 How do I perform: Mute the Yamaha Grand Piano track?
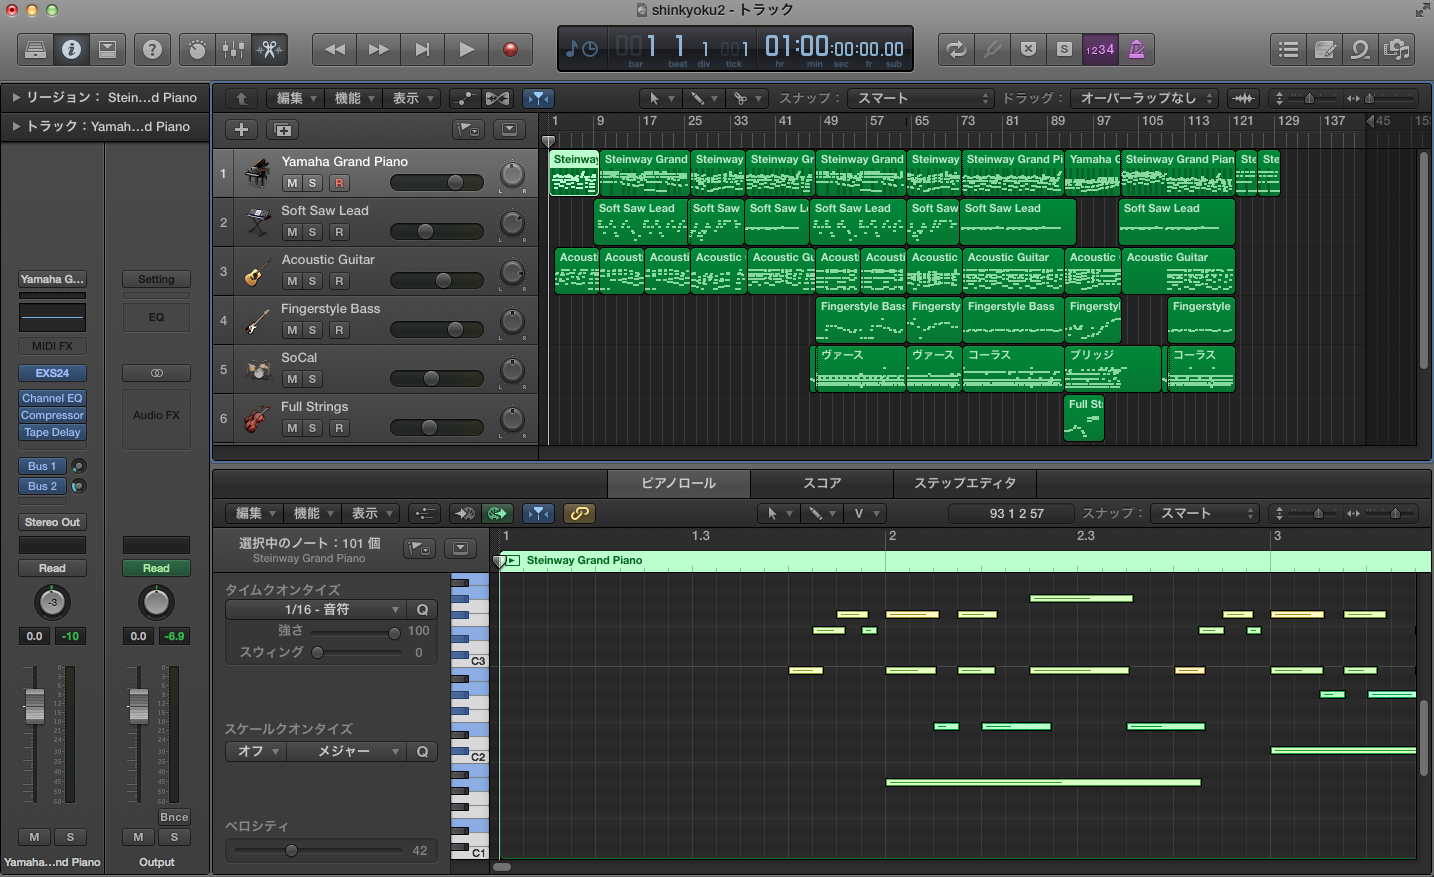point(292,183)
